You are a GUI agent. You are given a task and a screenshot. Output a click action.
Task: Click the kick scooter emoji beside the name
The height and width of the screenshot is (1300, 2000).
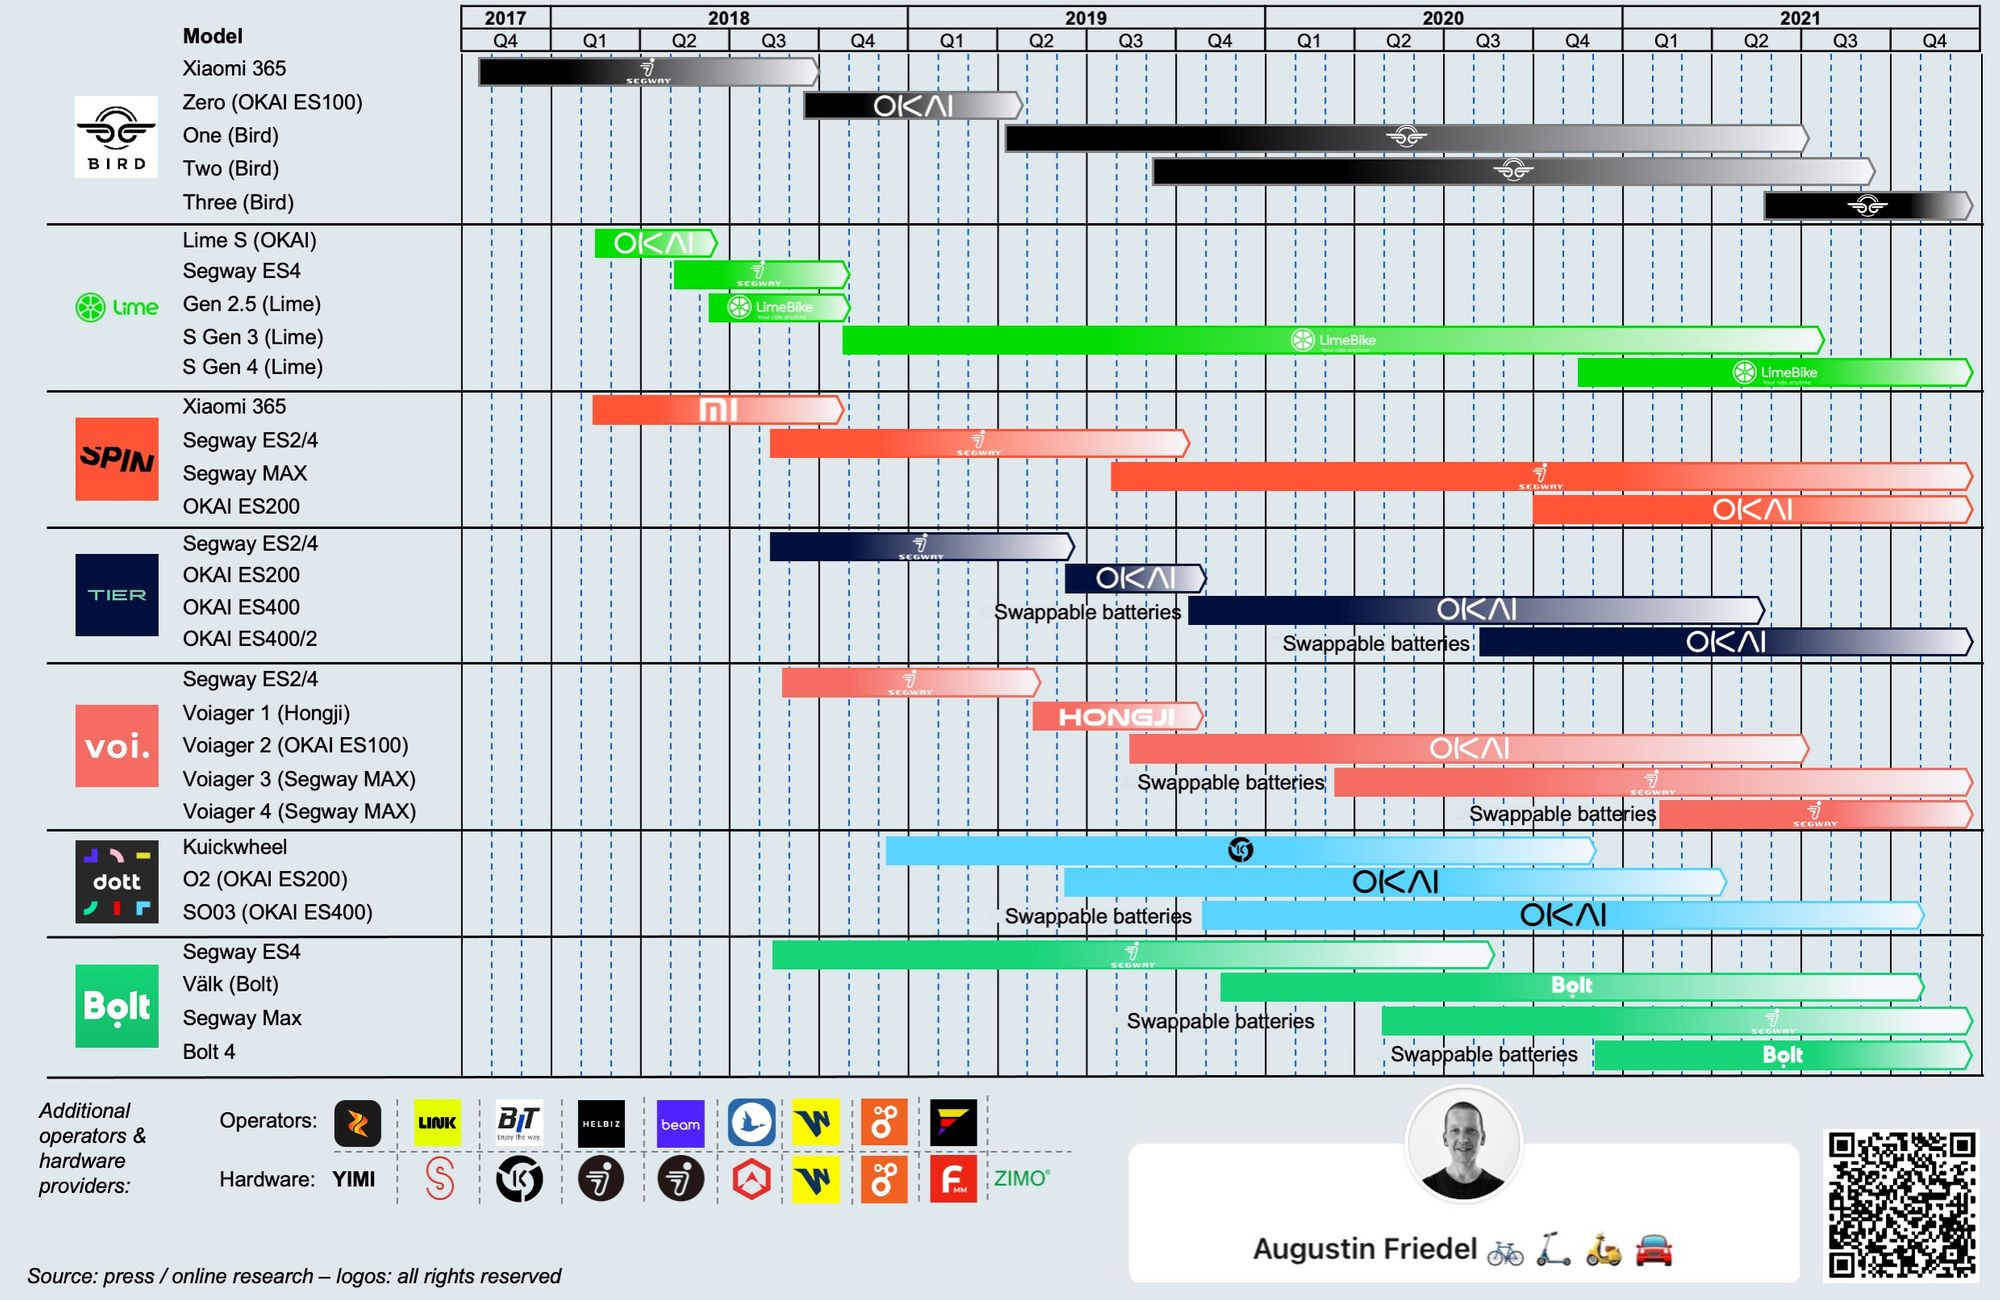point(1553,1250)
